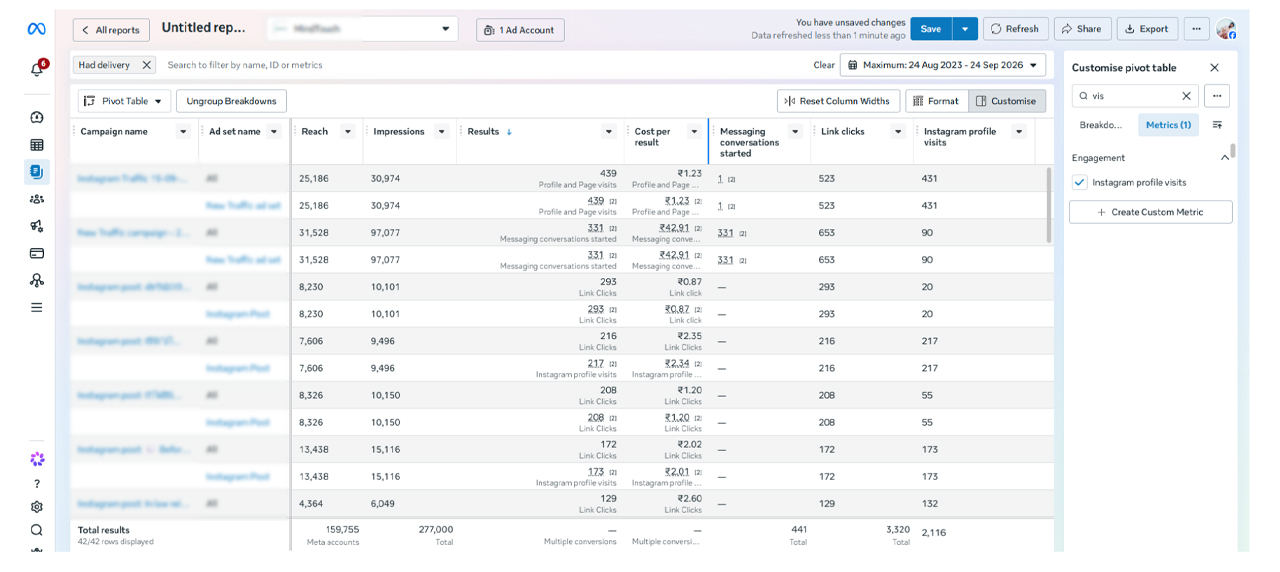Click the table vertical scrollbar
This screenshot has width=1280, height=572.
click(1048, 204)
